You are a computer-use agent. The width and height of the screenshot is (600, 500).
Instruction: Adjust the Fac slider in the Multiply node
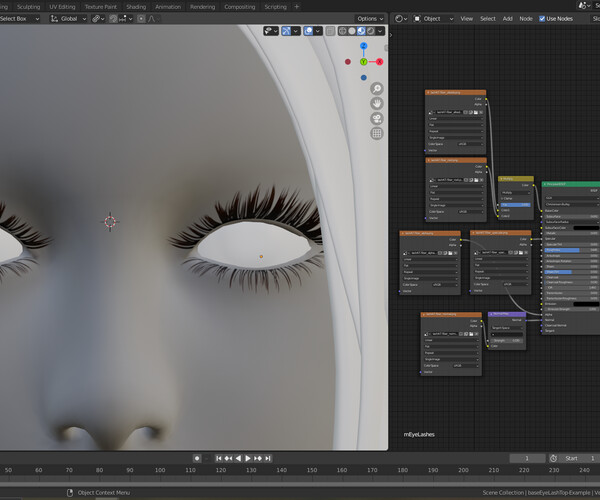click(x=516, y=205)
